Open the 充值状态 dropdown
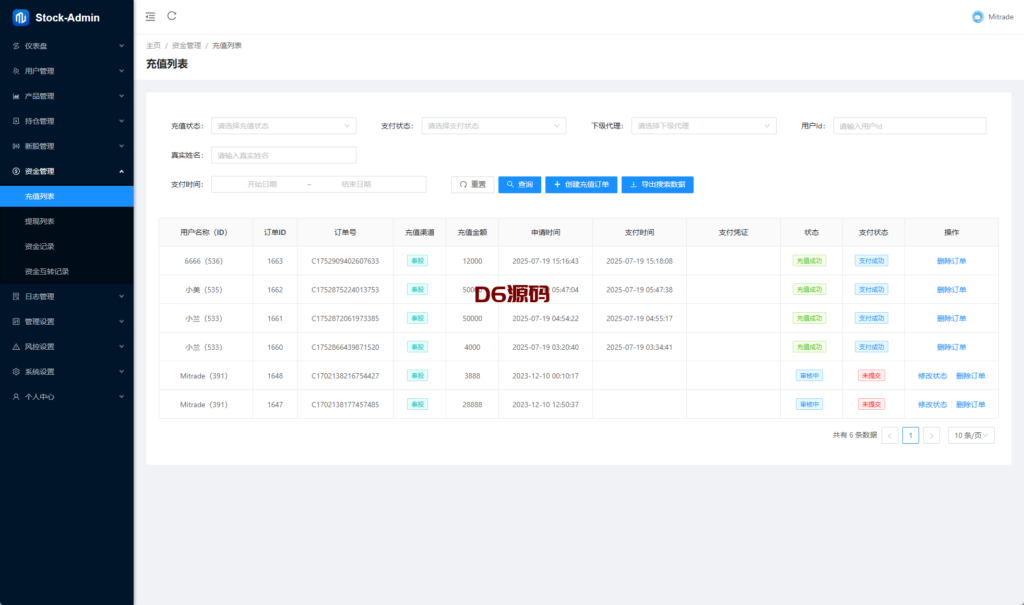 (283, 126)
